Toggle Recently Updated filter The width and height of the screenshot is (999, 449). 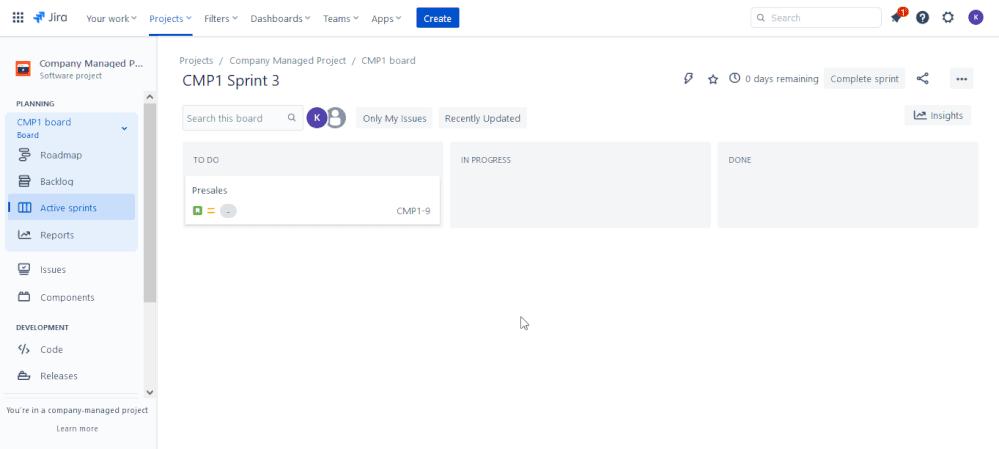(x=482, y=118)
